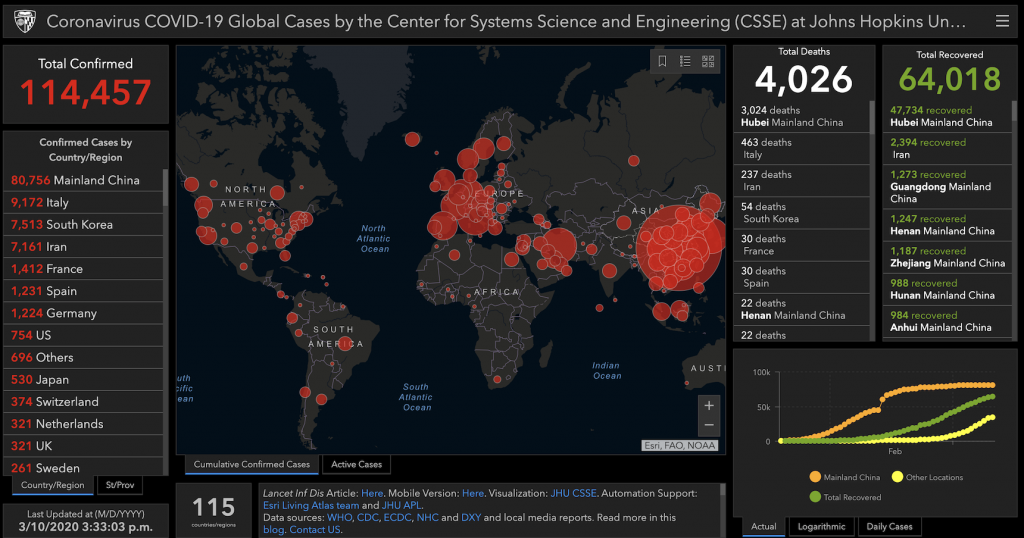The width and height of the screenshot is (1024, 538).
Task: Open the hamburger menu at top right
Action: point(1002,22)
